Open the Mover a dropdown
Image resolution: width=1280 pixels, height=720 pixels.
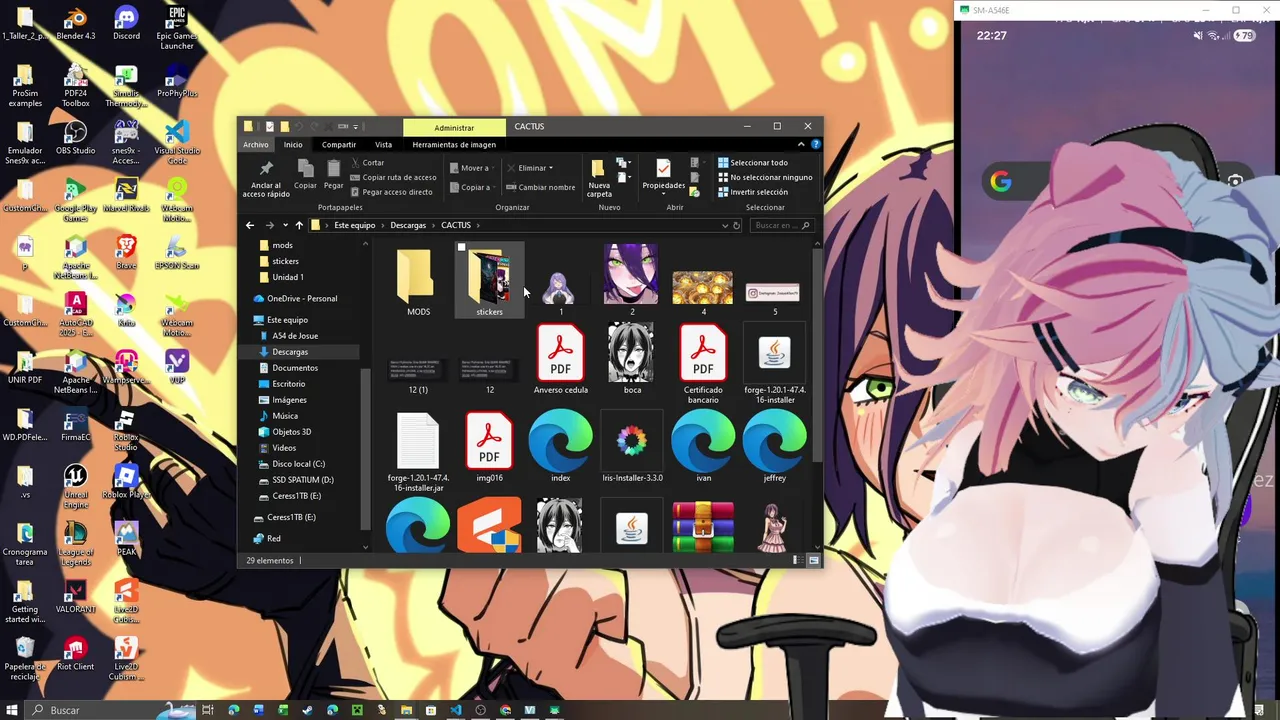pos(470,168)
